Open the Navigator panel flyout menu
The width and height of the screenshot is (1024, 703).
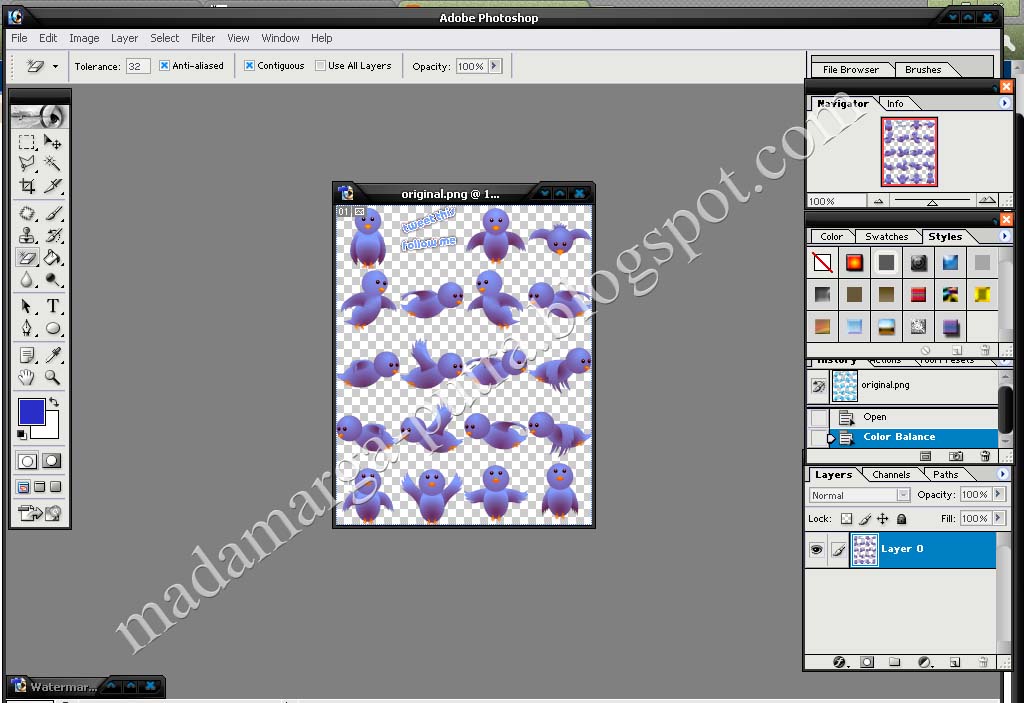tap(1004, 103)
